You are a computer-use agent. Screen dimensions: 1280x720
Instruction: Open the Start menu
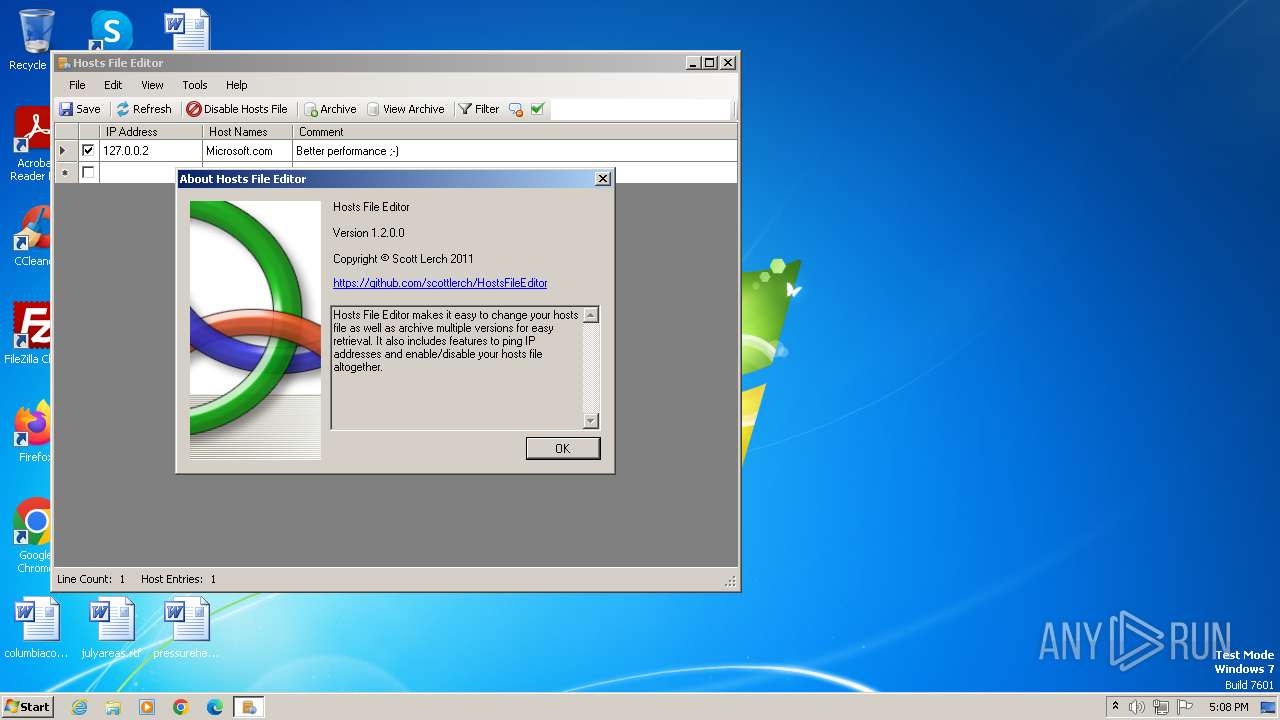27,706
